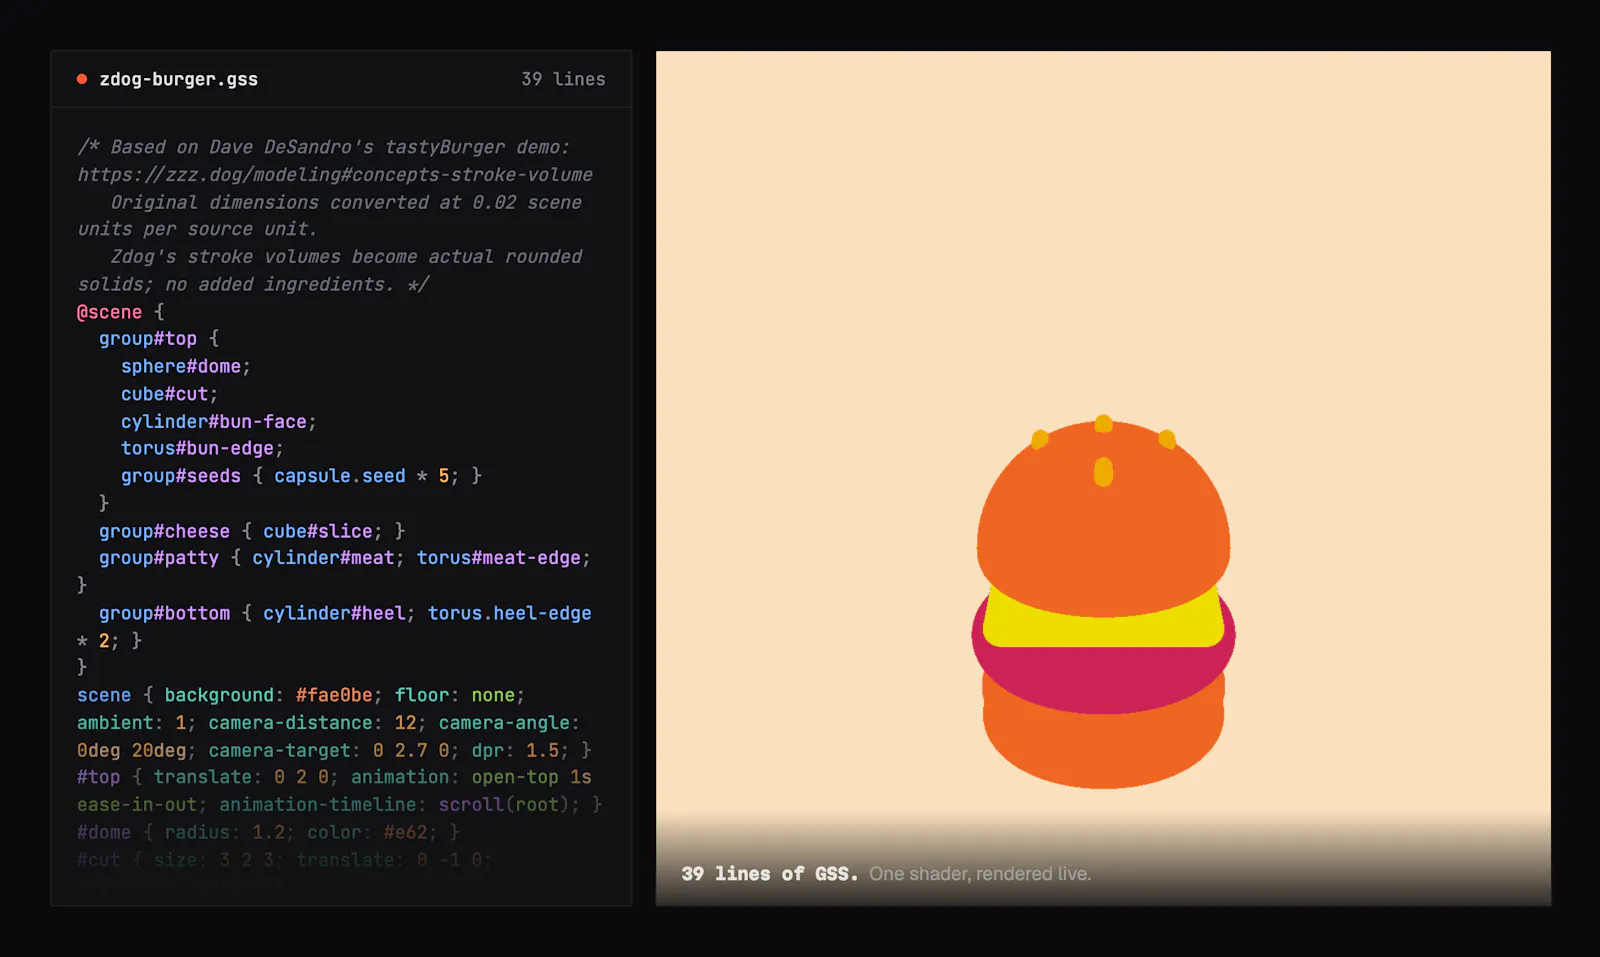Click capsule.seed in the seeds group
The width and height of the screenshot is (1600, 957).
(x=340, y=476)
